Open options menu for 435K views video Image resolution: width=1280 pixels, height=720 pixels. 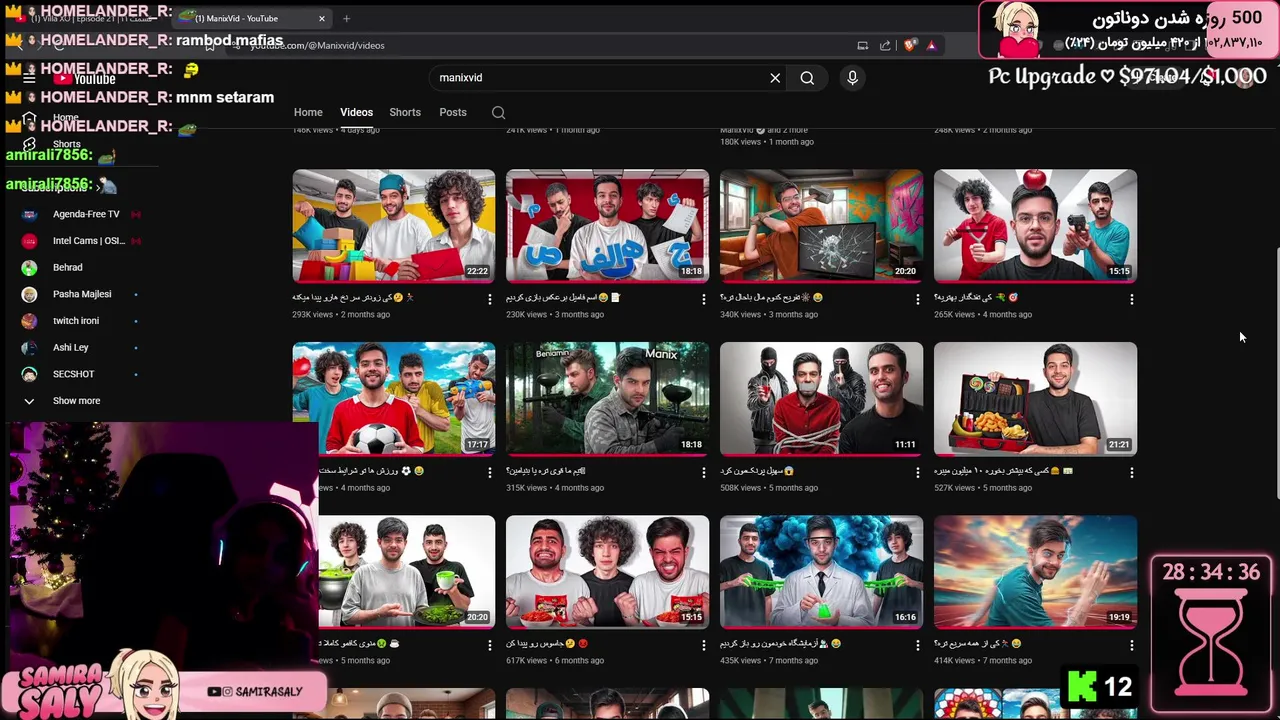[x=917, y=646]
